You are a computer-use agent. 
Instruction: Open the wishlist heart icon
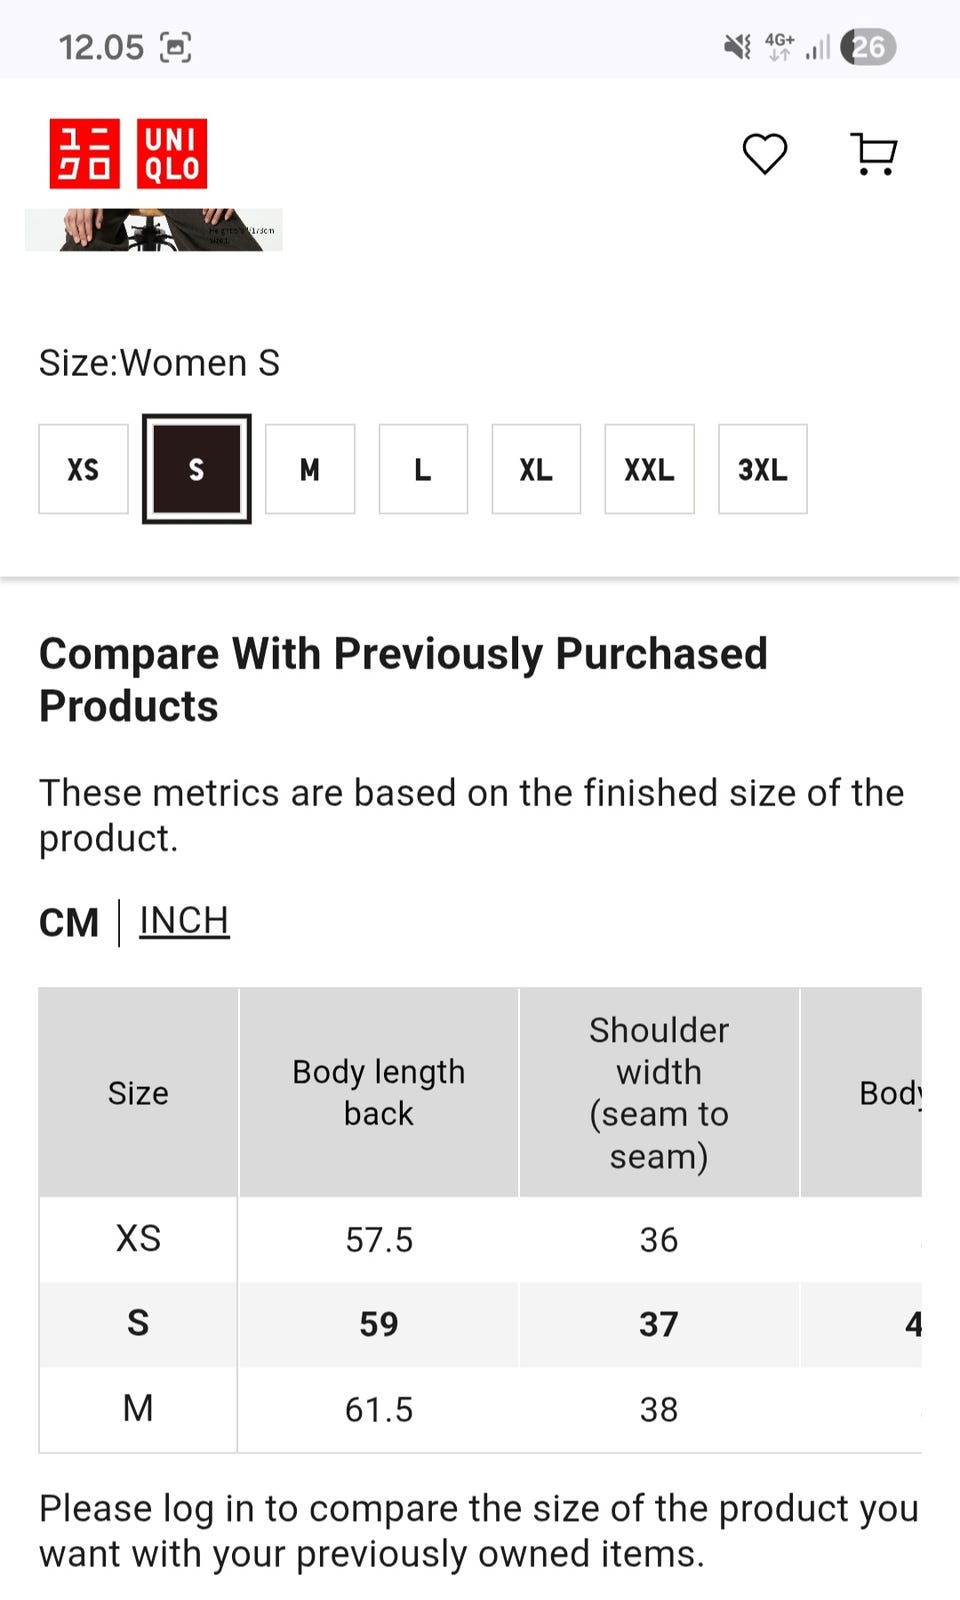pyautogui.click(x=765, y=154)
